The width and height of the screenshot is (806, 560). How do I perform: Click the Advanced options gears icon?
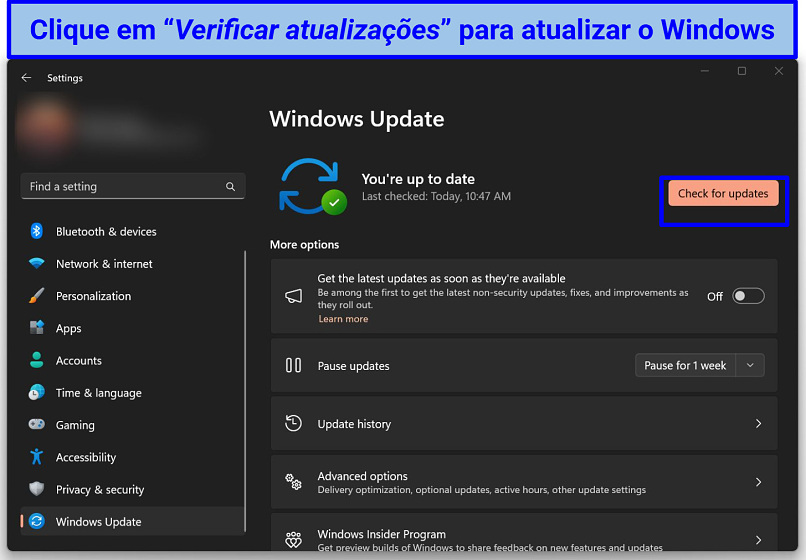[294, 482]
